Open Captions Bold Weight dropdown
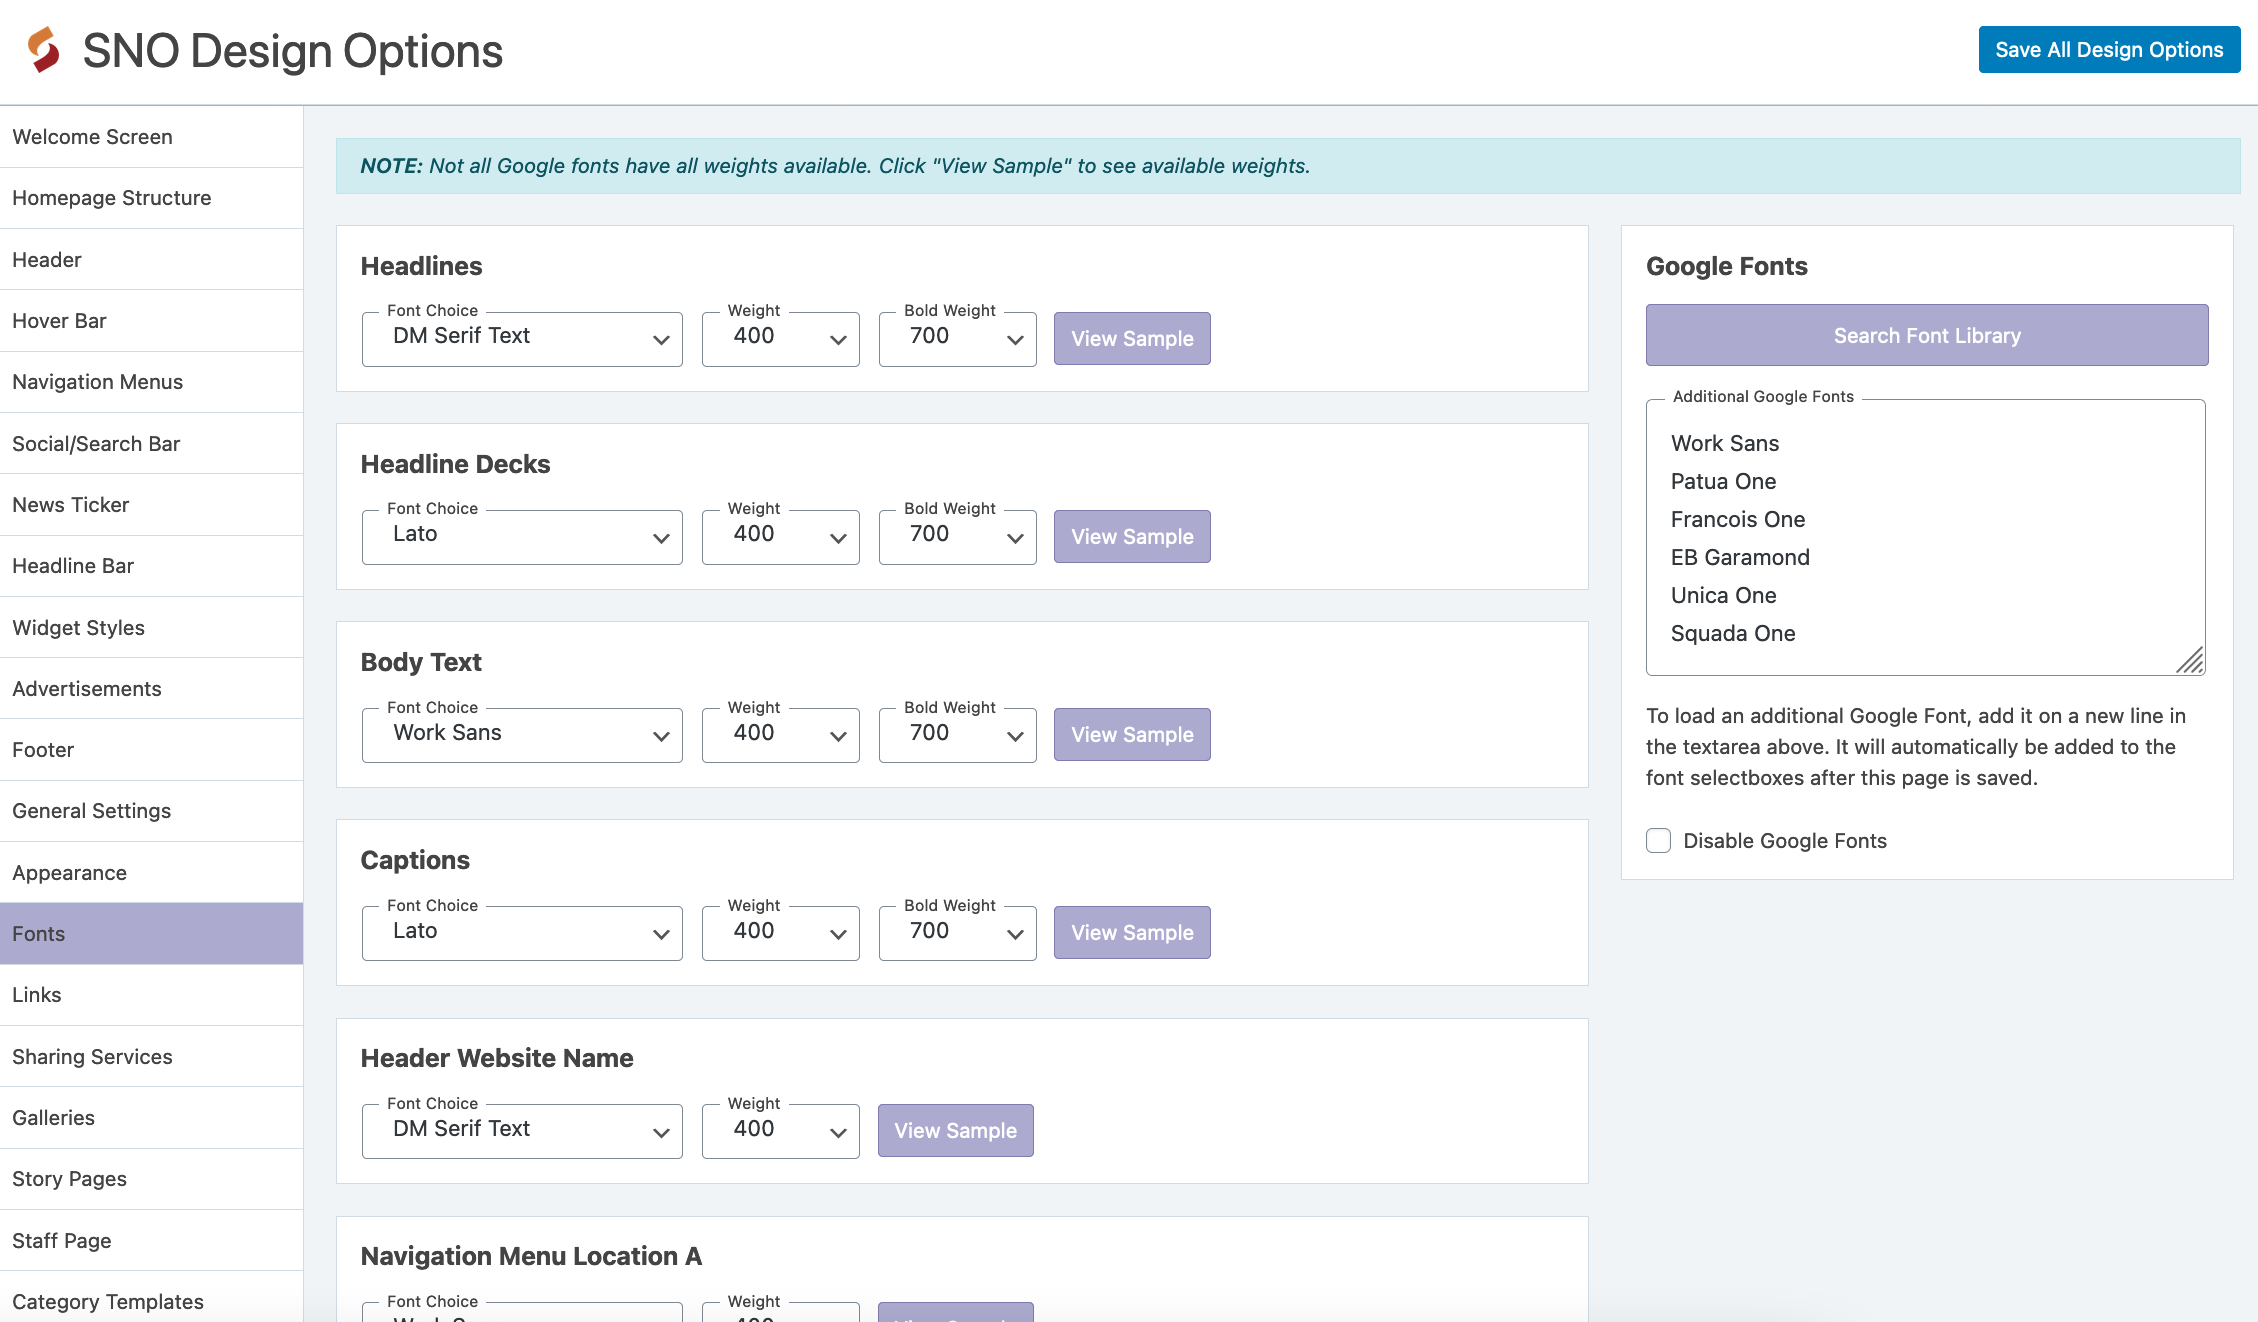The image size is (2258, 1322). 958,933
